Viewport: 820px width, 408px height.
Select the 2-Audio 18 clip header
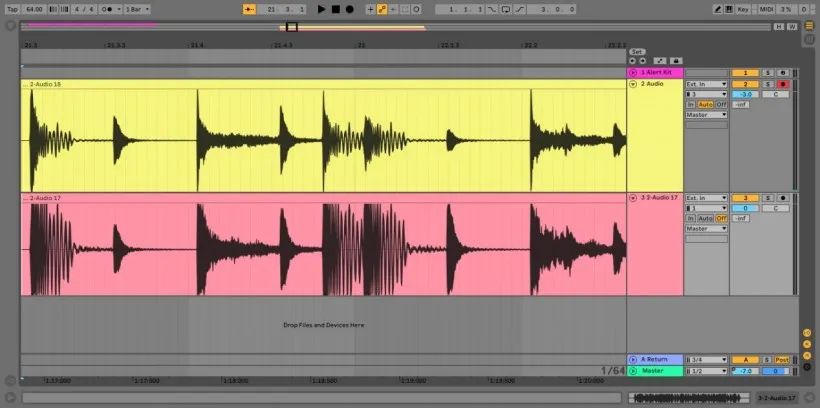323,84
